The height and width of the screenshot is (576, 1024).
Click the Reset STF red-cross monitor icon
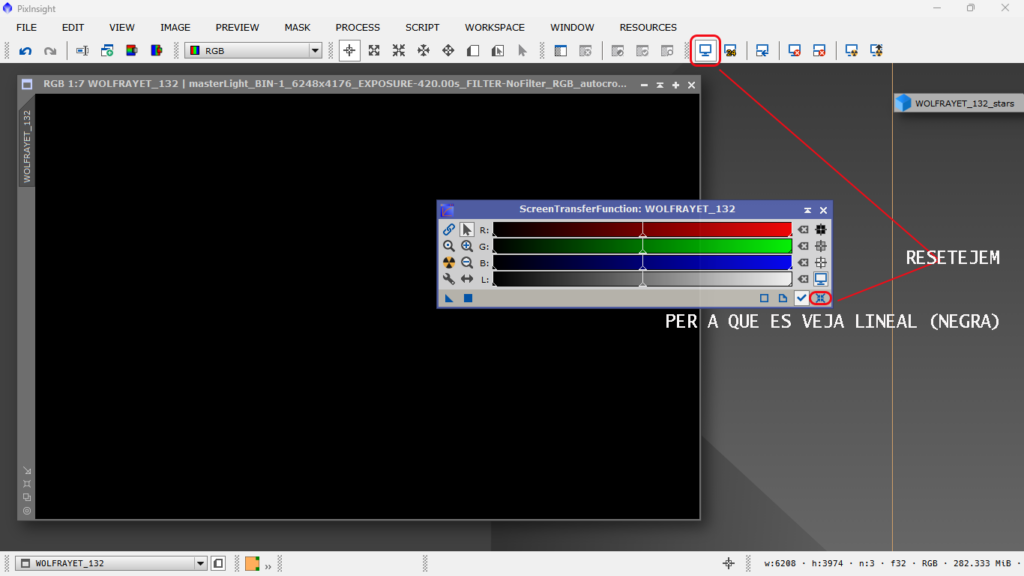[x=794, y=50]
